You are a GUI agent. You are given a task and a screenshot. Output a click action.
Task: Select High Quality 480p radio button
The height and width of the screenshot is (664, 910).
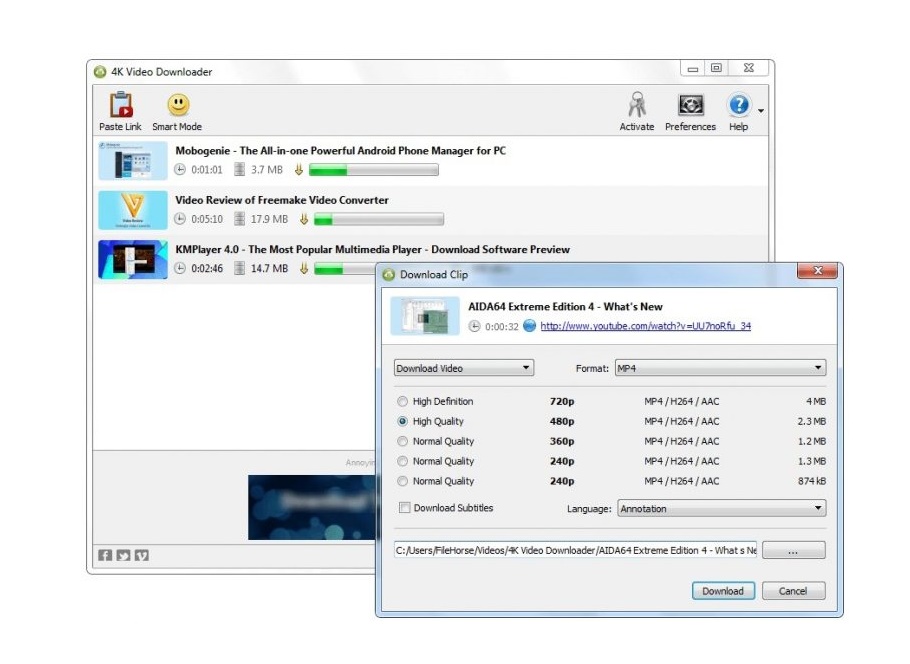(402, 421)
